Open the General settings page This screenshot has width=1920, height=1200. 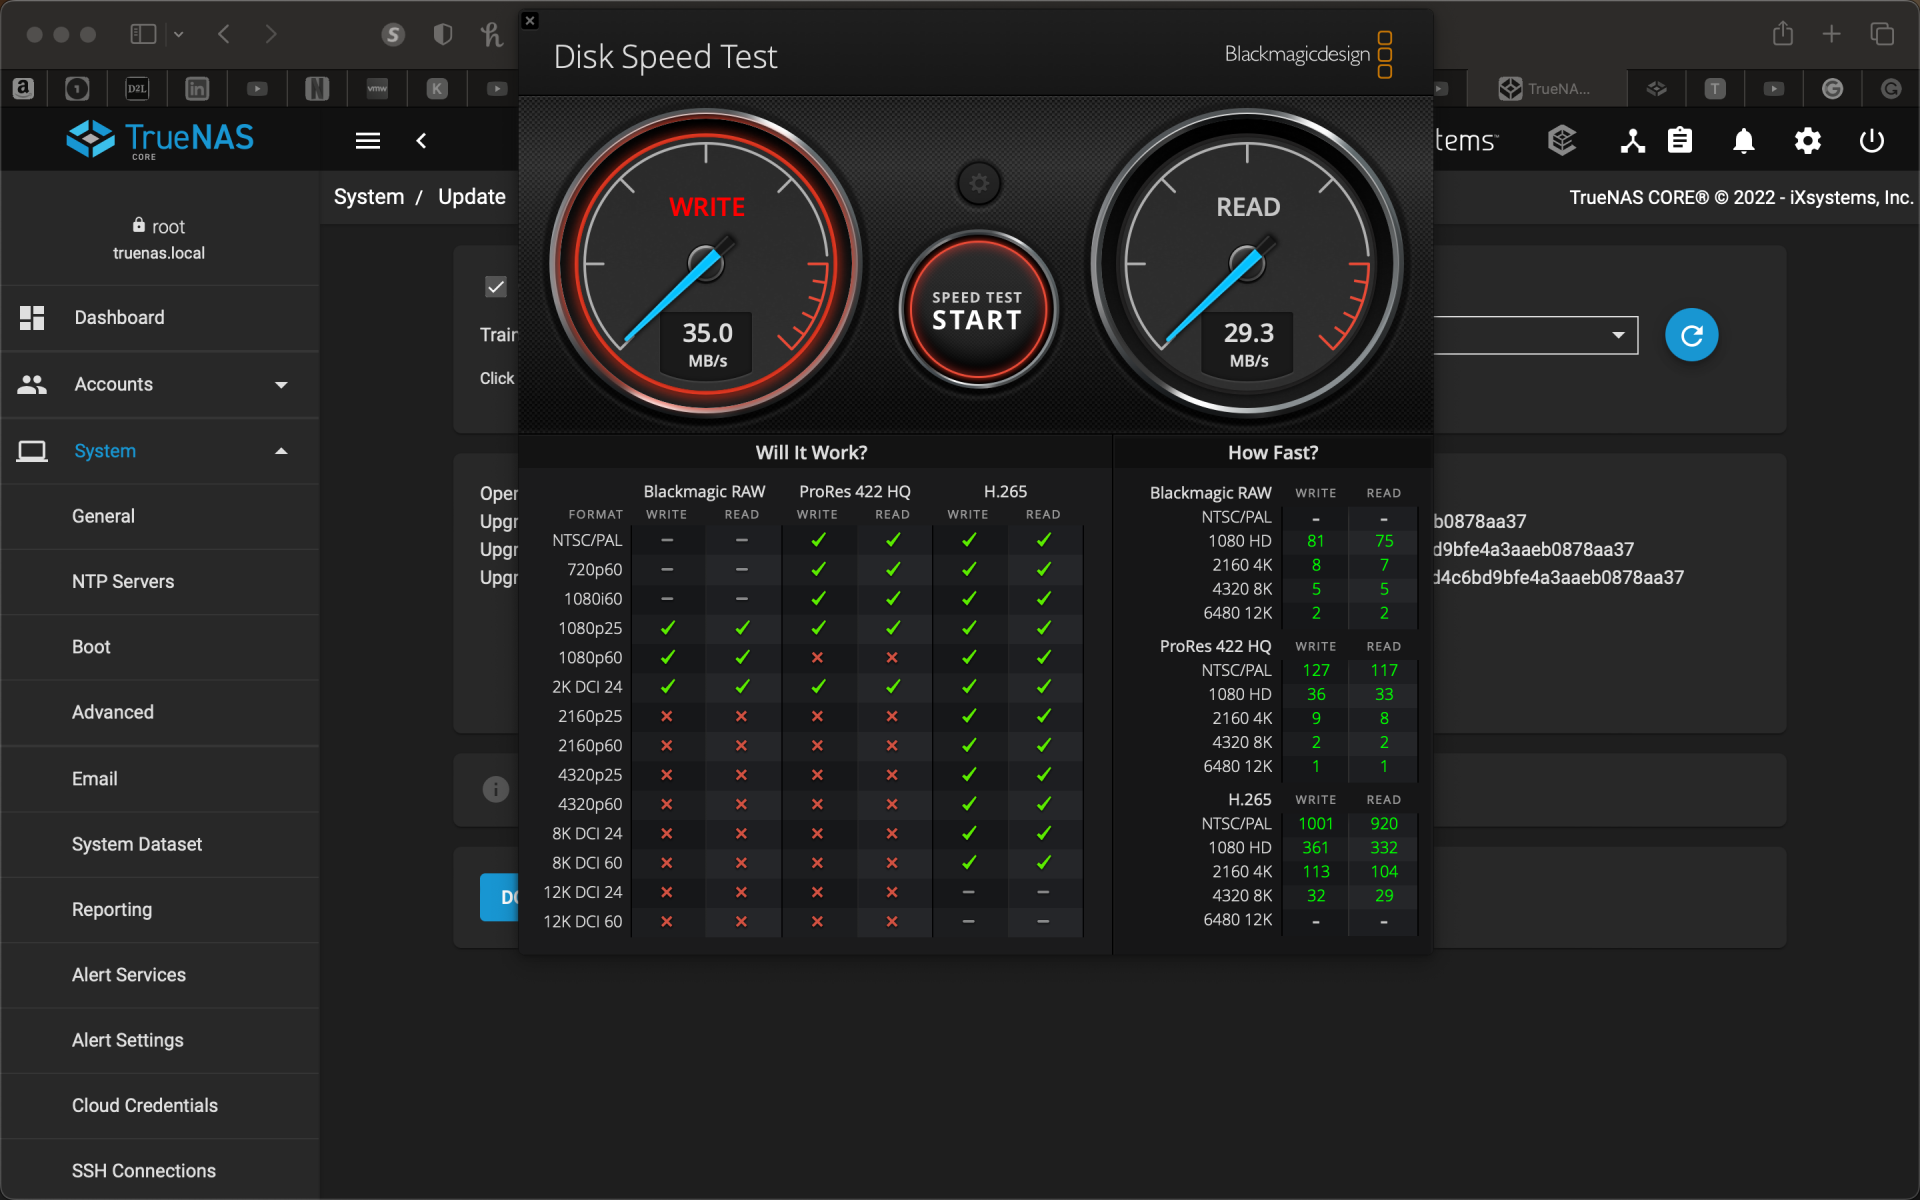click(160, 516)
